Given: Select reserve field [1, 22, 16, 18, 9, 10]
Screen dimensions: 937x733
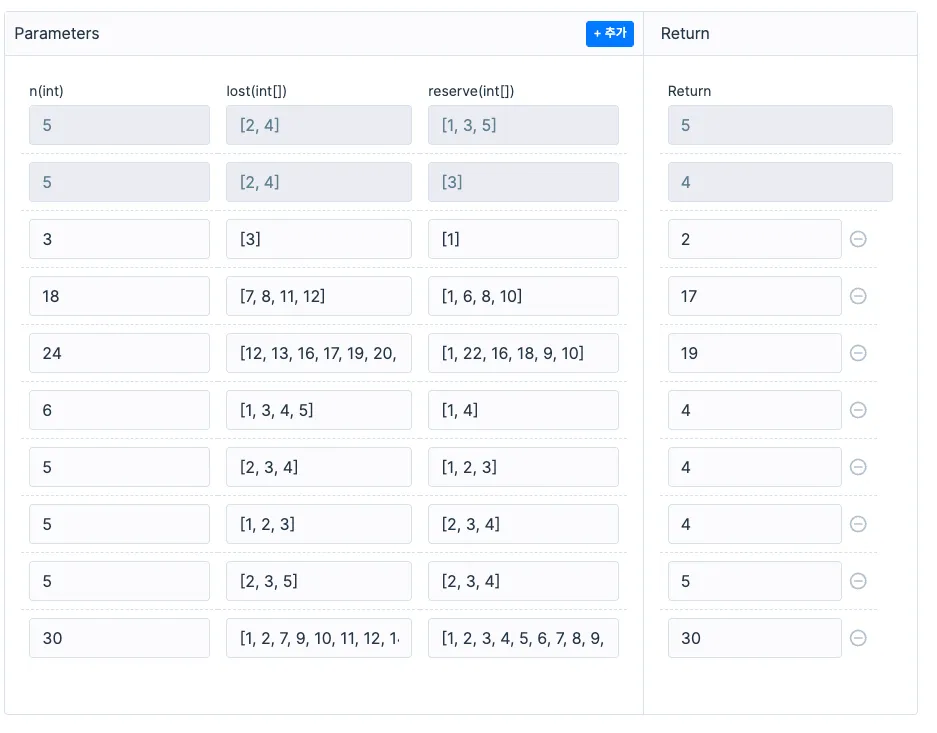Looking at the screenshot, I should (523, 353).
